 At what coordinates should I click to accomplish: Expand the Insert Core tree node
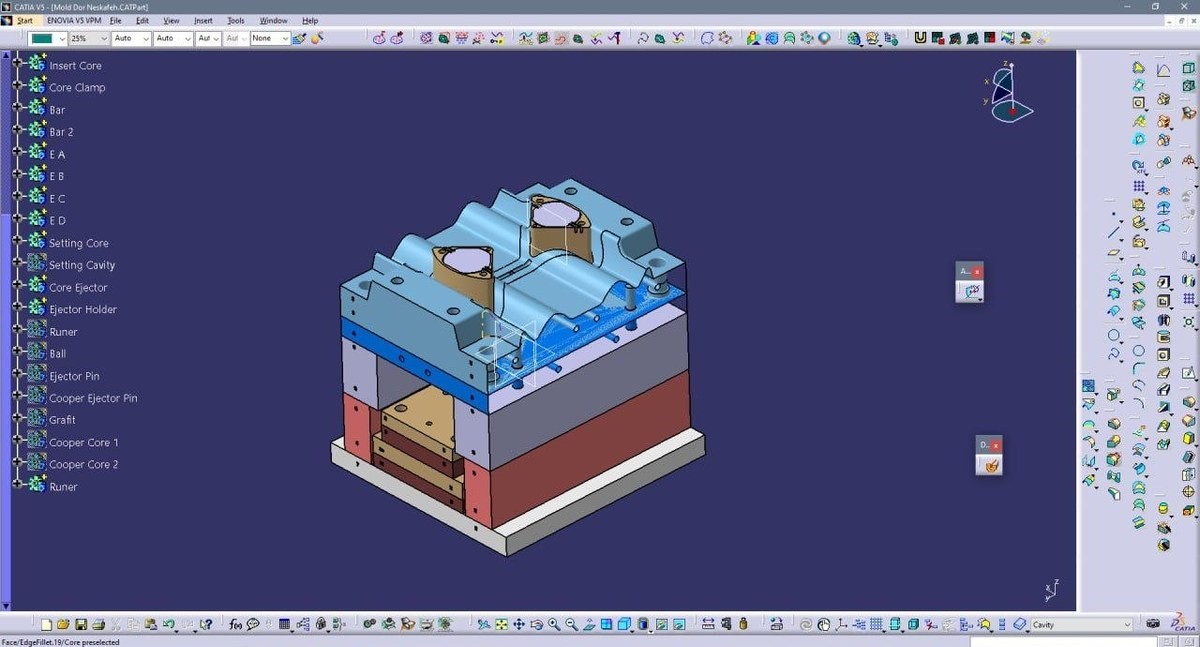(17, 65)
